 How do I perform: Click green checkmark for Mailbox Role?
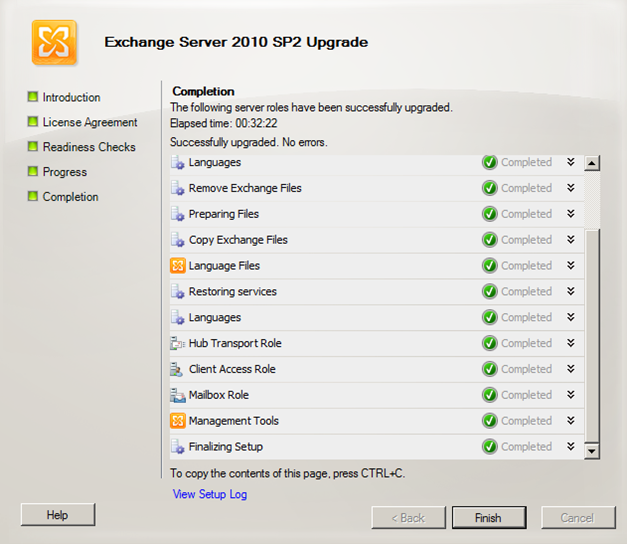click(x=489, y=395)
